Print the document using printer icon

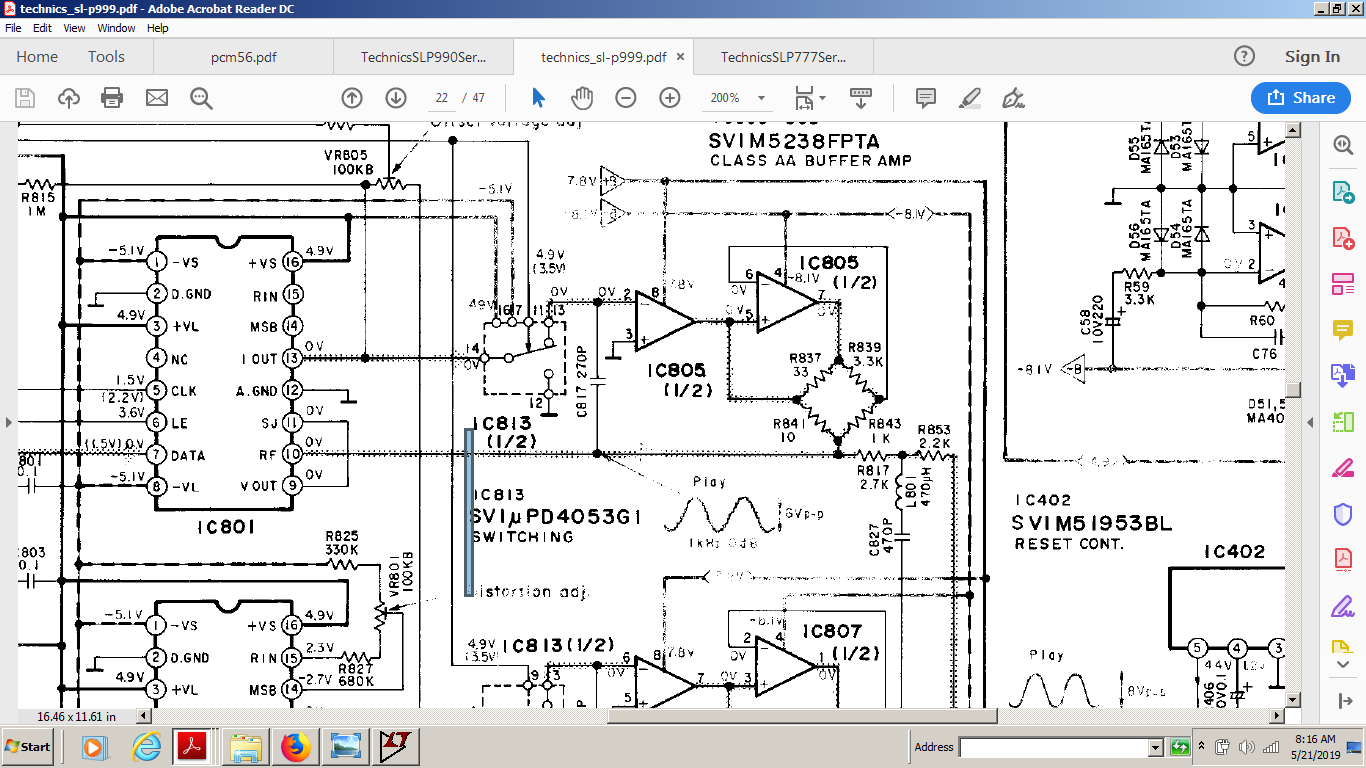point(112,98)
